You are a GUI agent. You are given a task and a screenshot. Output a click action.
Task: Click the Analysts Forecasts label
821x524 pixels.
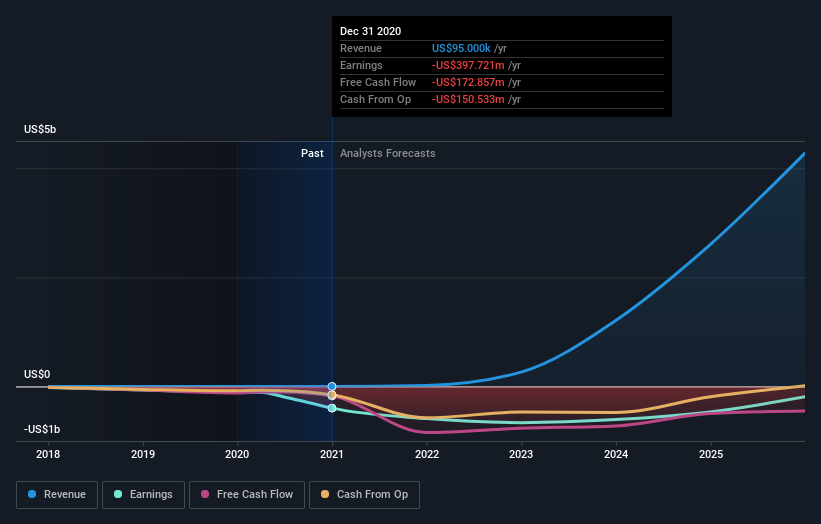(387, 153)
